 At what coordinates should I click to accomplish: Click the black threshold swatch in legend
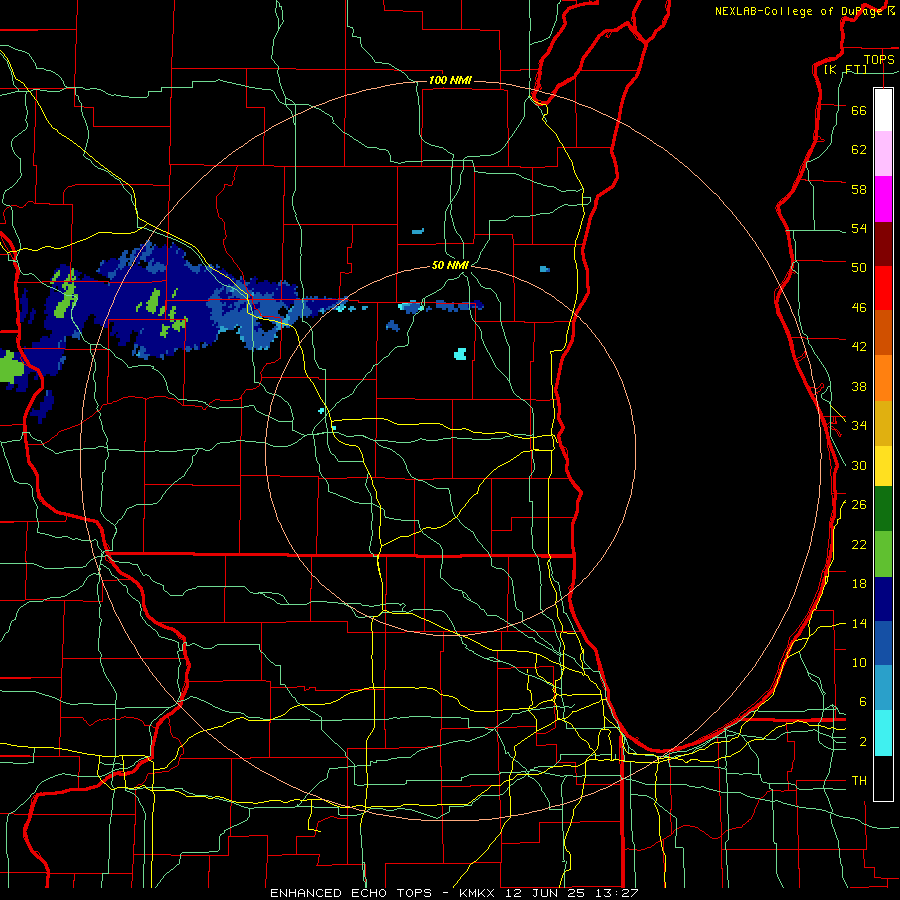click(883, 778)
